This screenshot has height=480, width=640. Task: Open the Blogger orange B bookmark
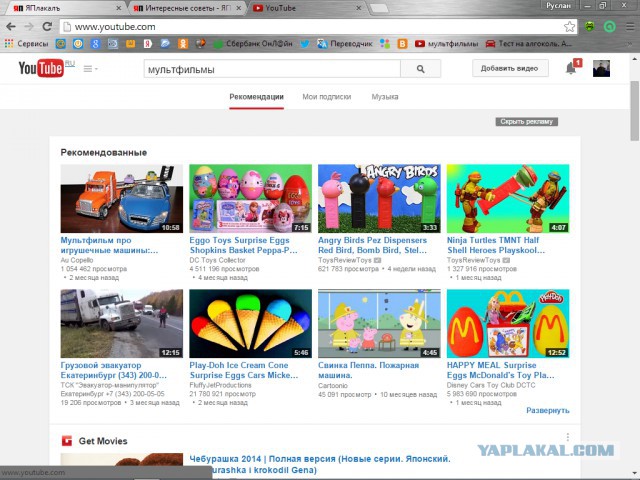tap(402, 44)
